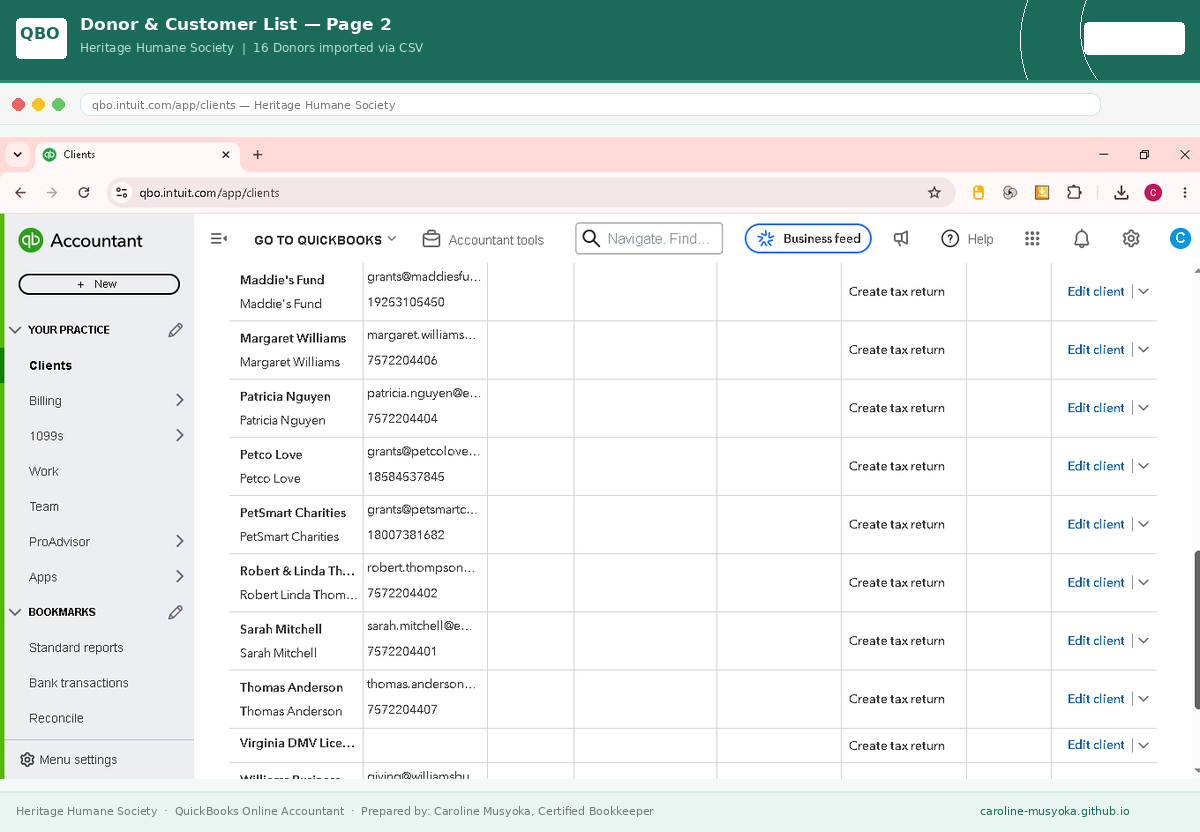The height and width of the screenshot is (832, 1200).
Task: Select Thomas Anderson phone 7572204407
Action: (x=402, y=709)
